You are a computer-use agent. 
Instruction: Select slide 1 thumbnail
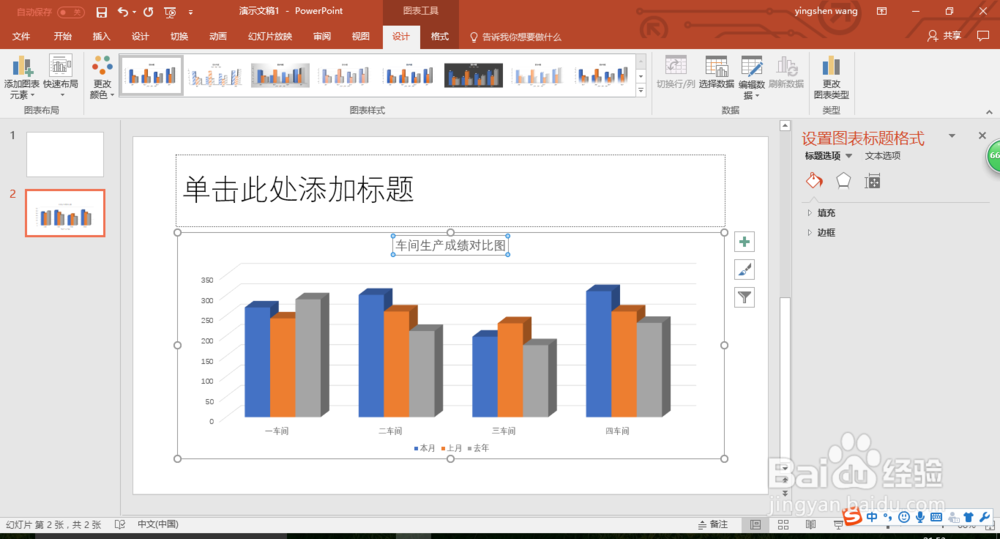(65, 154)
